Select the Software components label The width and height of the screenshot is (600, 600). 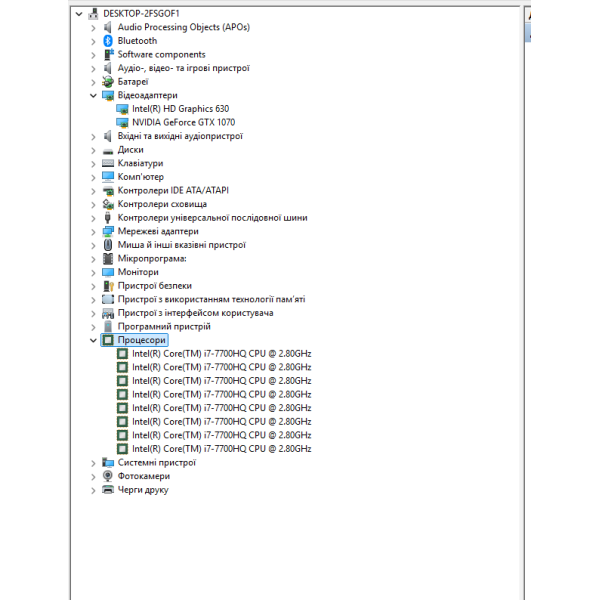(161, 54)
